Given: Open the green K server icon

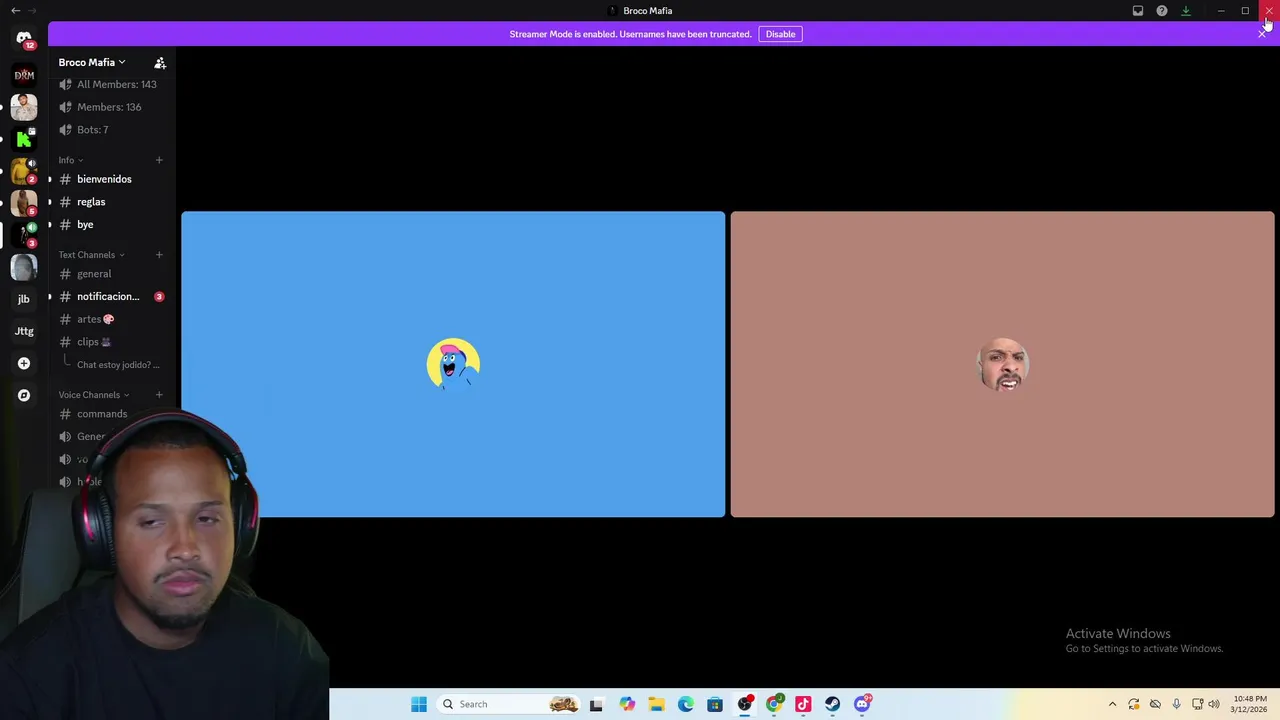Looking at the screenshot, I should (24, 139).
